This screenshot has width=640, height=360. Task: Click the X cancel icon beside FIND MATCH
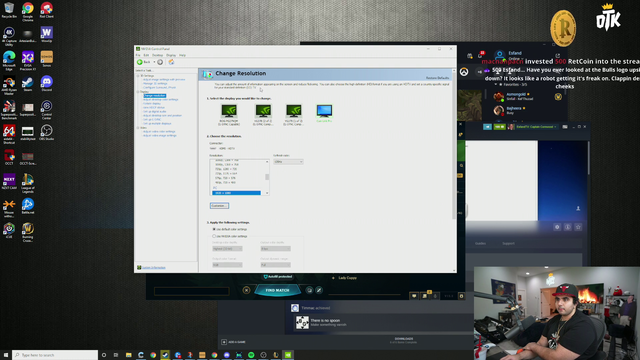246,290
